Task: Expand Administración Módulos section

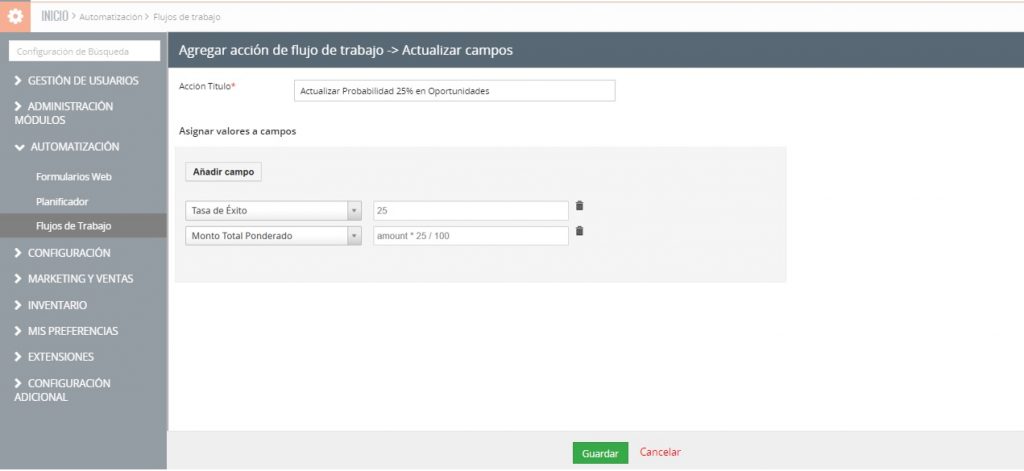Action: pyautogui.click(x=70, y=113)
